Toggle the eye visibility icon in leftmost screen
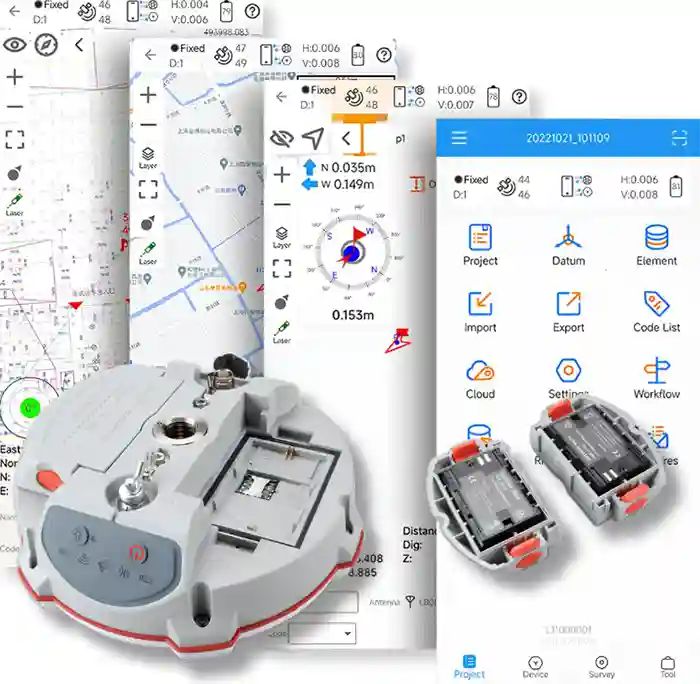The width and height of the screenshot is (700, 684). tap(14, 45)
